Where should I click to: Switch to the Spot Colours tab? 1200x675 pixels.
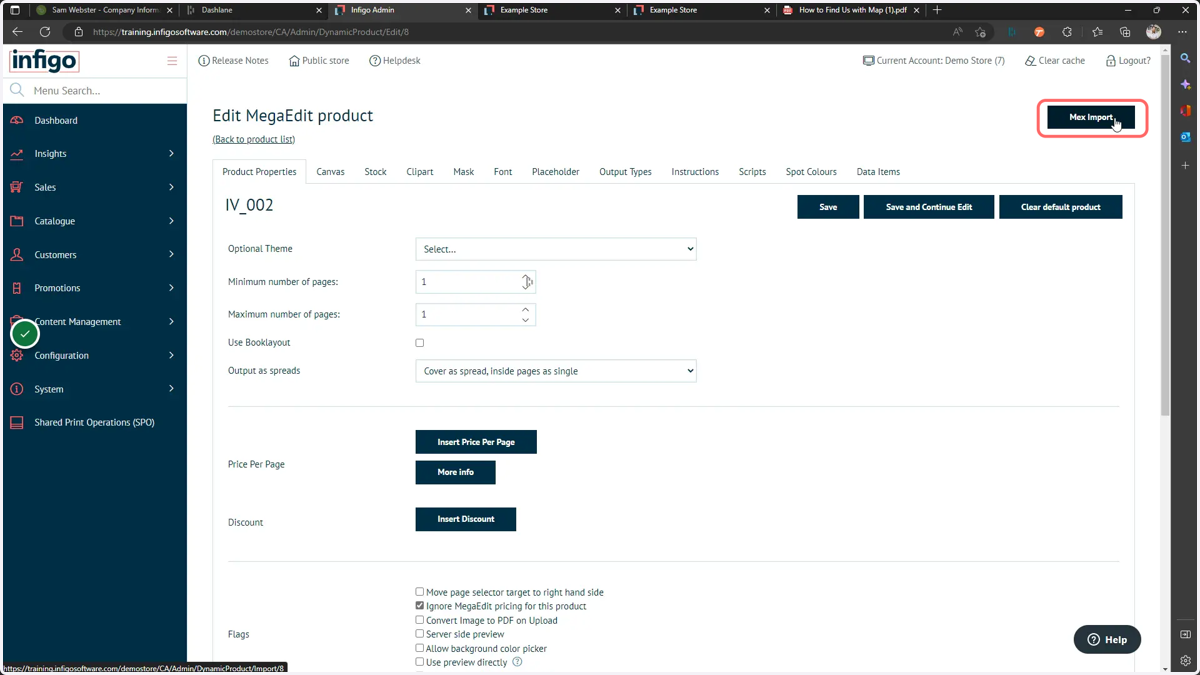pyautogui.click(x=811, y=172)
